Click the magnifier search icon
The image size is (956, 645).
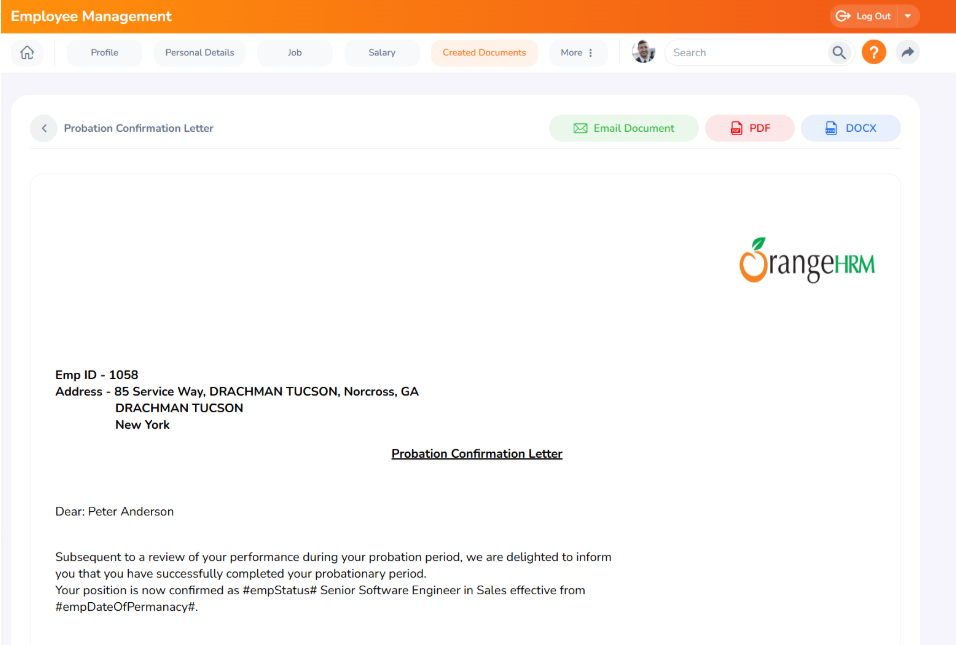pos(838,53)
